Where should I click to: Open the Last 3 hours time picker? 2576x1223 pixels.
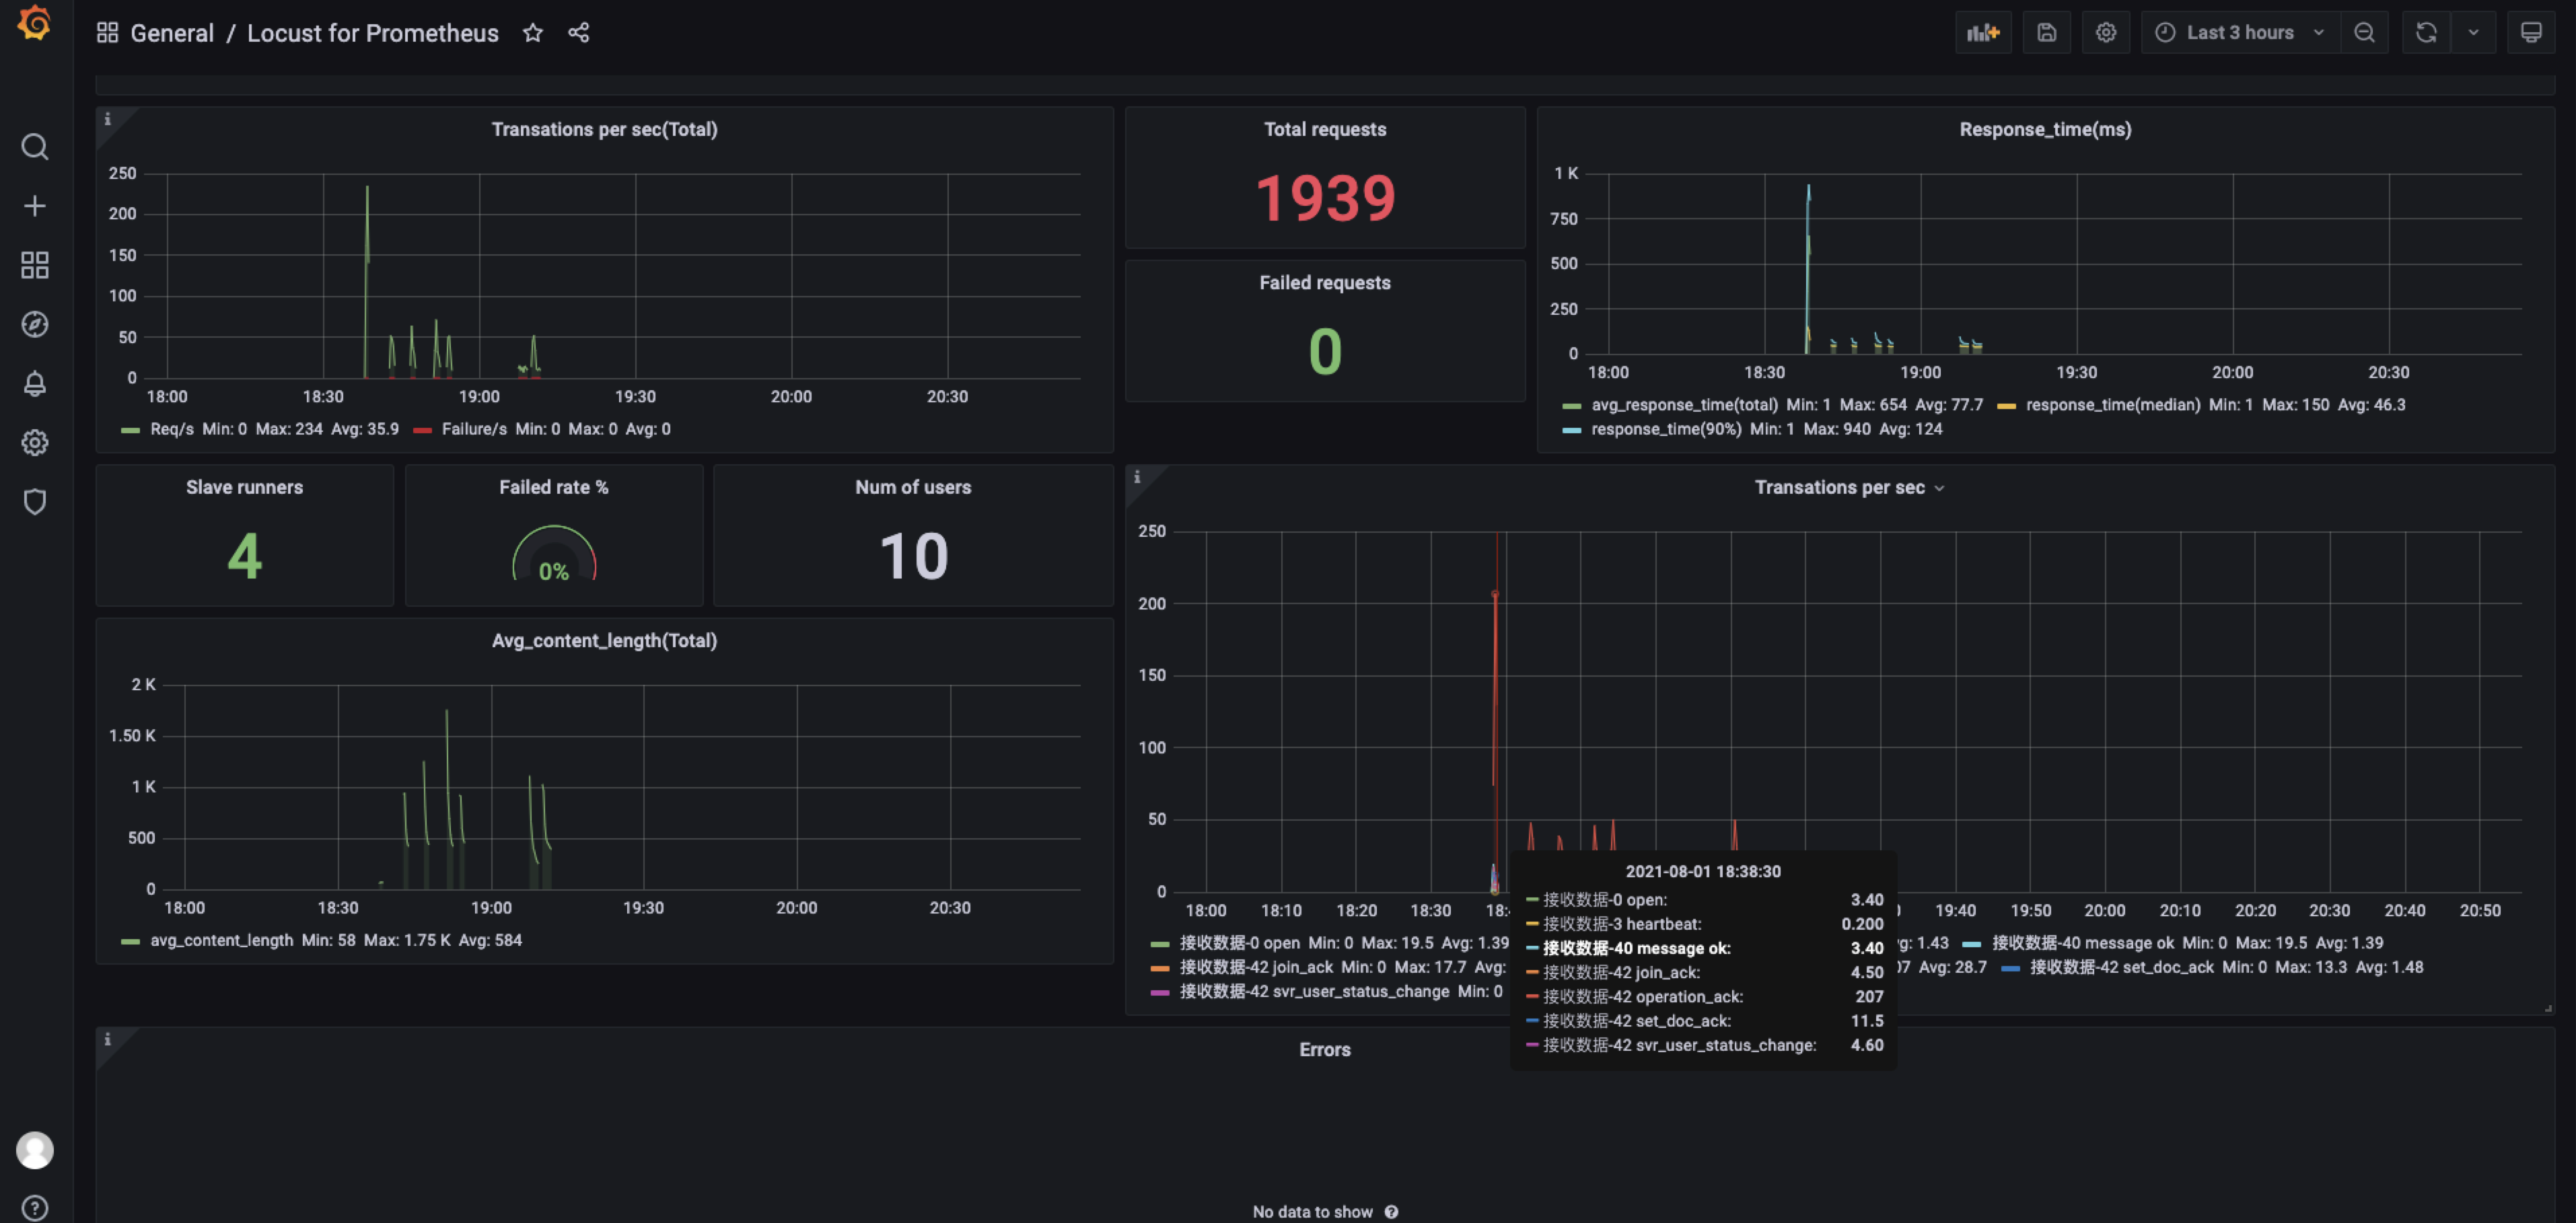pos(2239,33)
